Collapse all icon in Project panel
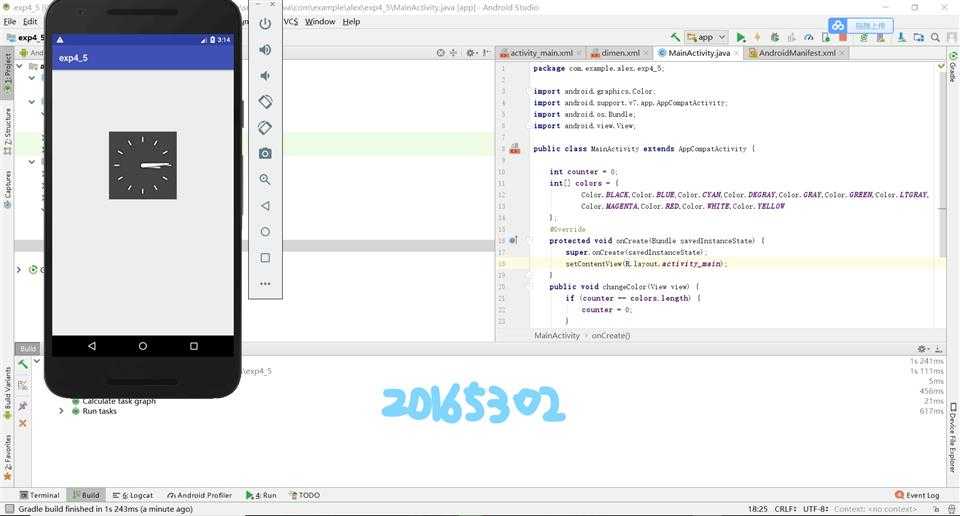Screen dimensions: 960x516 coord(454,53)
